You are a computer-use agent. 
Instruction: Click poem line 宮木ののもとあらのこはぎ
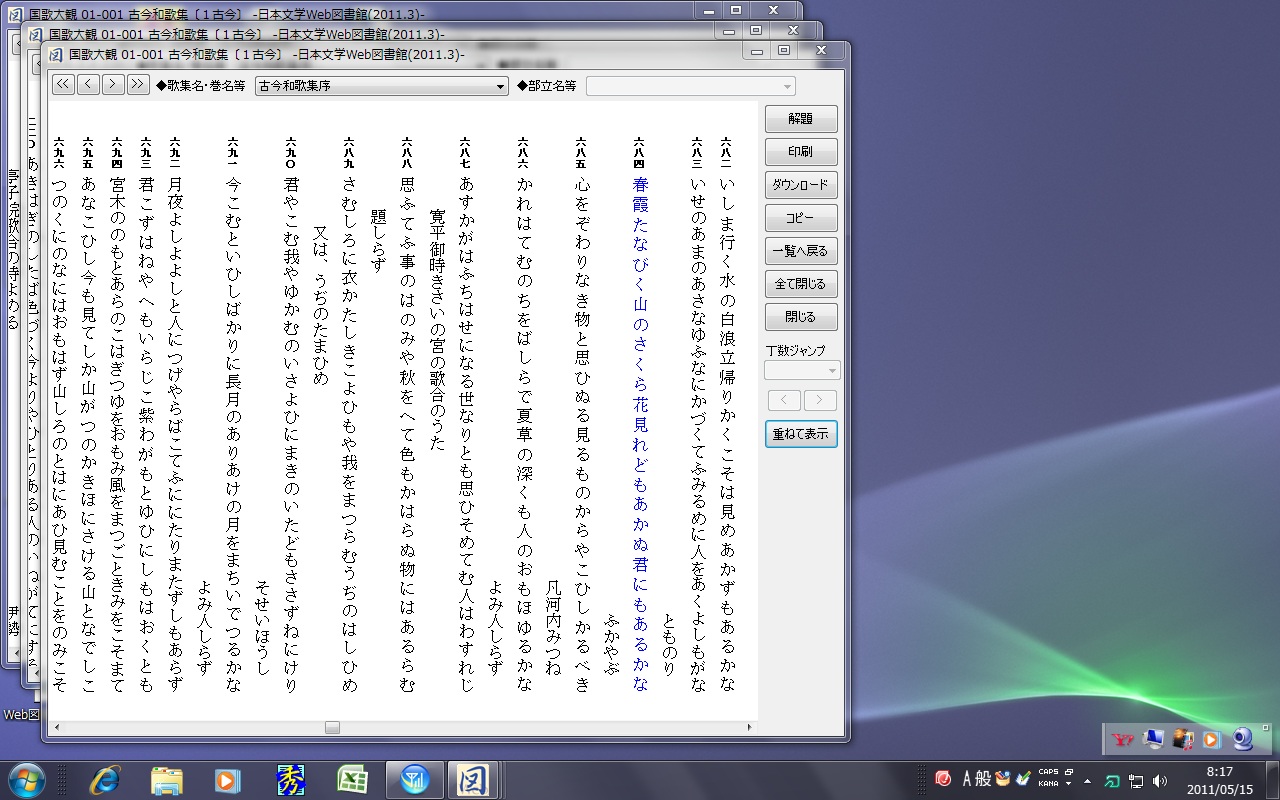pos(117,434)
